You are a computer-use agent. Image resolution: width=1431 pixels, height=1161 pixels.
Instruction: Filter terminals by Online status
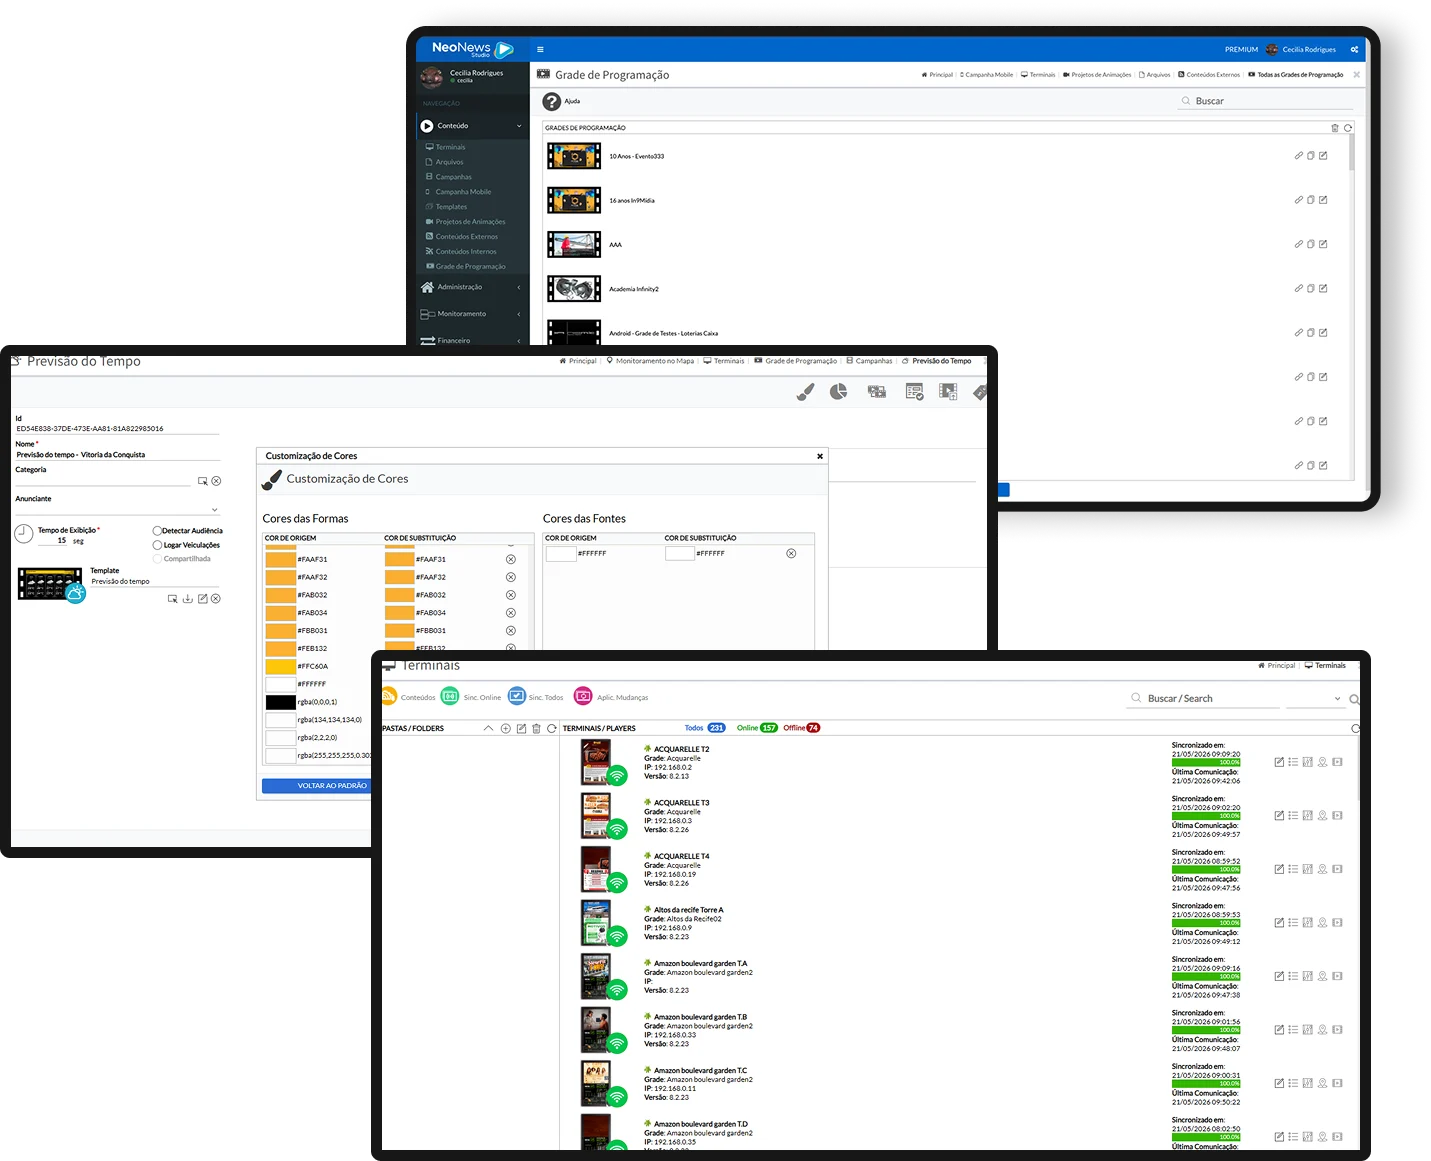pyautogui.click(x=757, y=728)
